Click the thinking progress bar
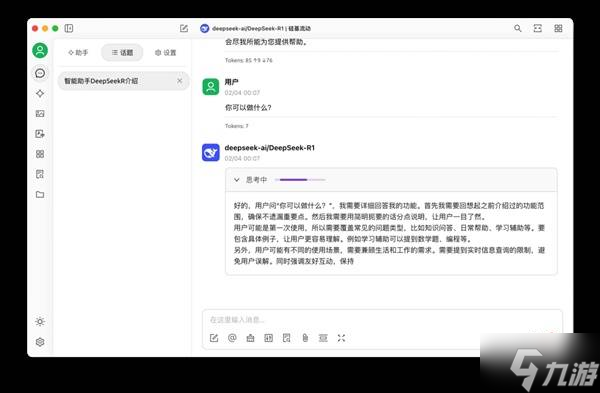Viewport: 600px width, 393px height. 300,179
